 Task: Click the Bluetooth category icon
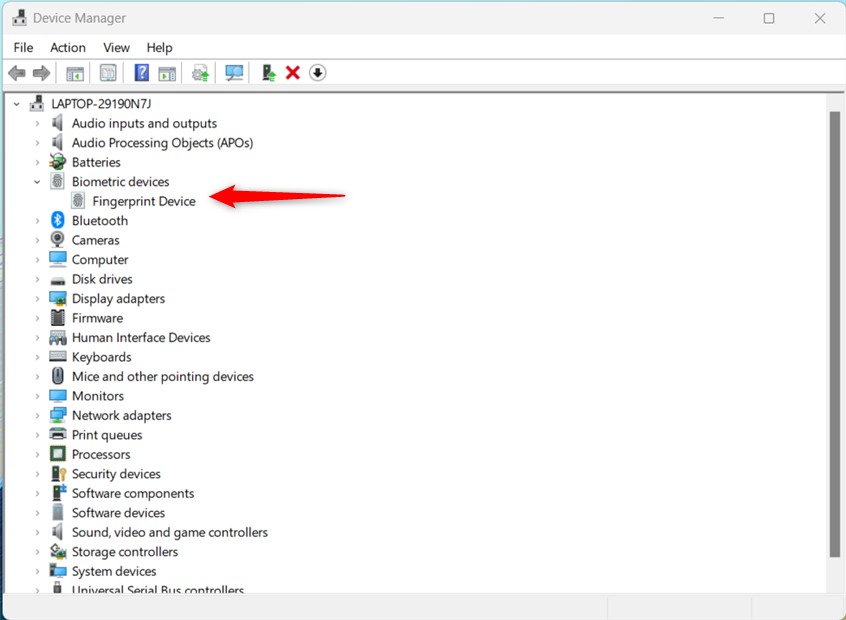58,220
